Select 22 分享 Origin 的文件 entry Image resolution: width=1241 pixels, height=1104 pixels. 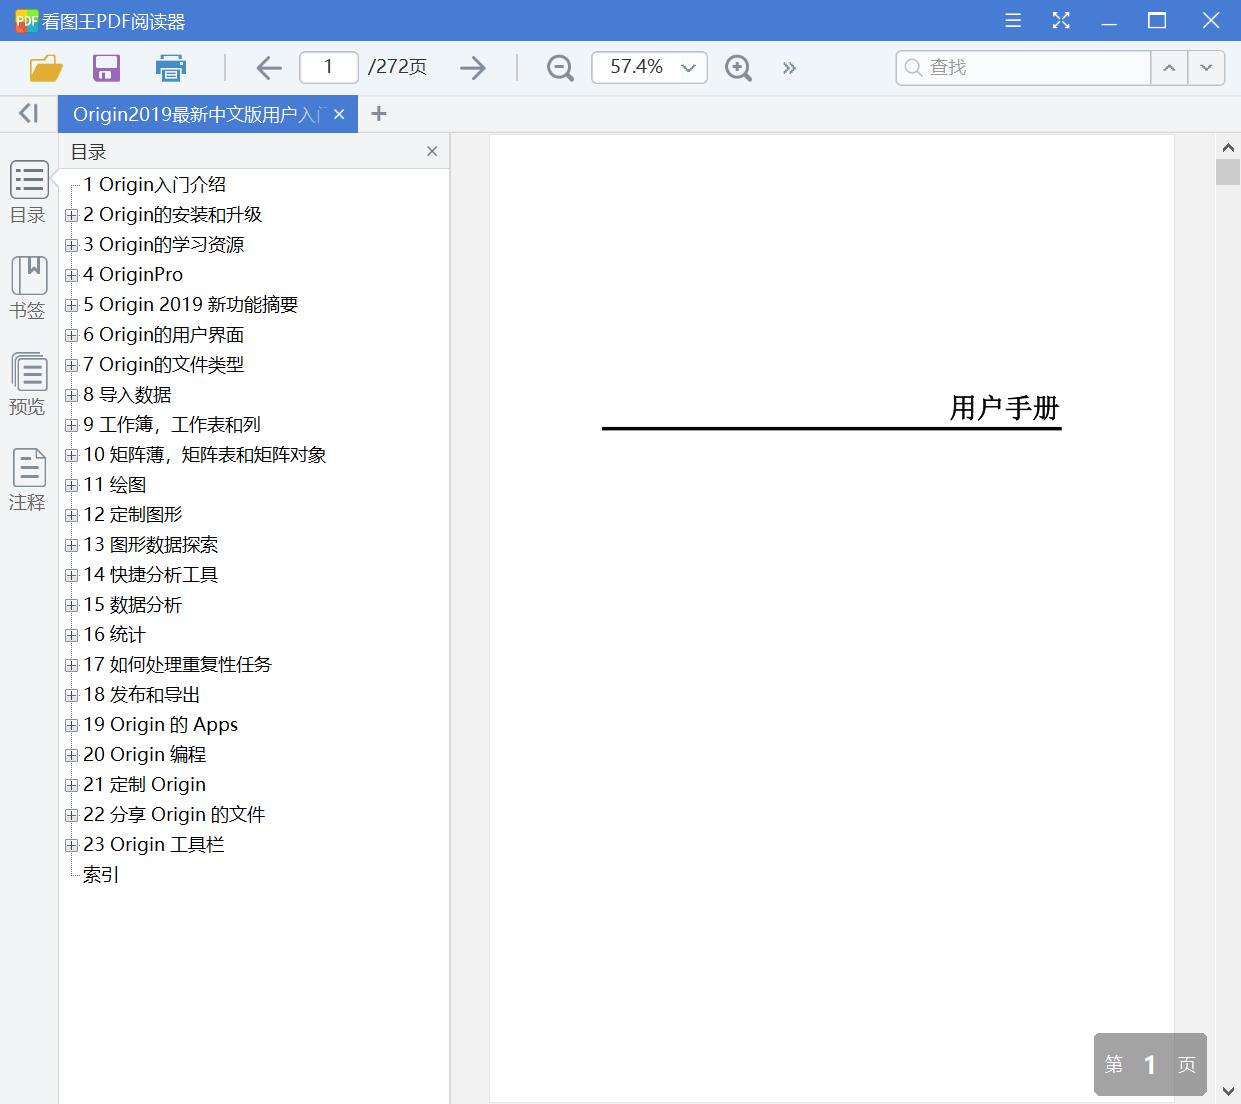pyautogui.click(x=175, y=814)
